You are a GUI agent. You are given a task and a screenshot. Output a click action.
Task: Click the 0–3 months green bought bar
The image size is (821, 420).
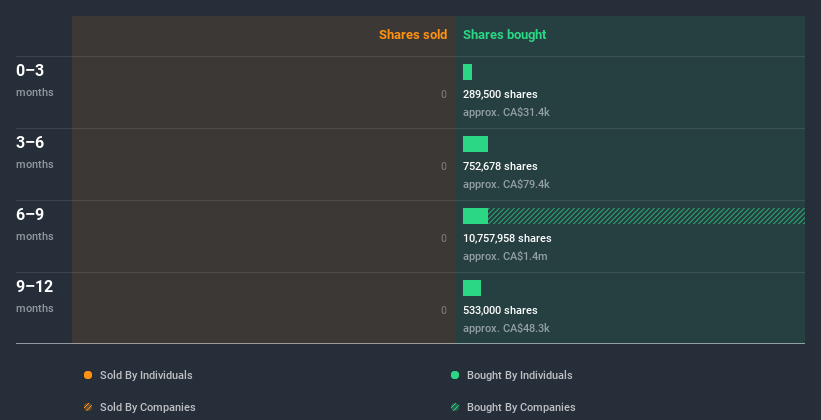click(x=467, y=72)
